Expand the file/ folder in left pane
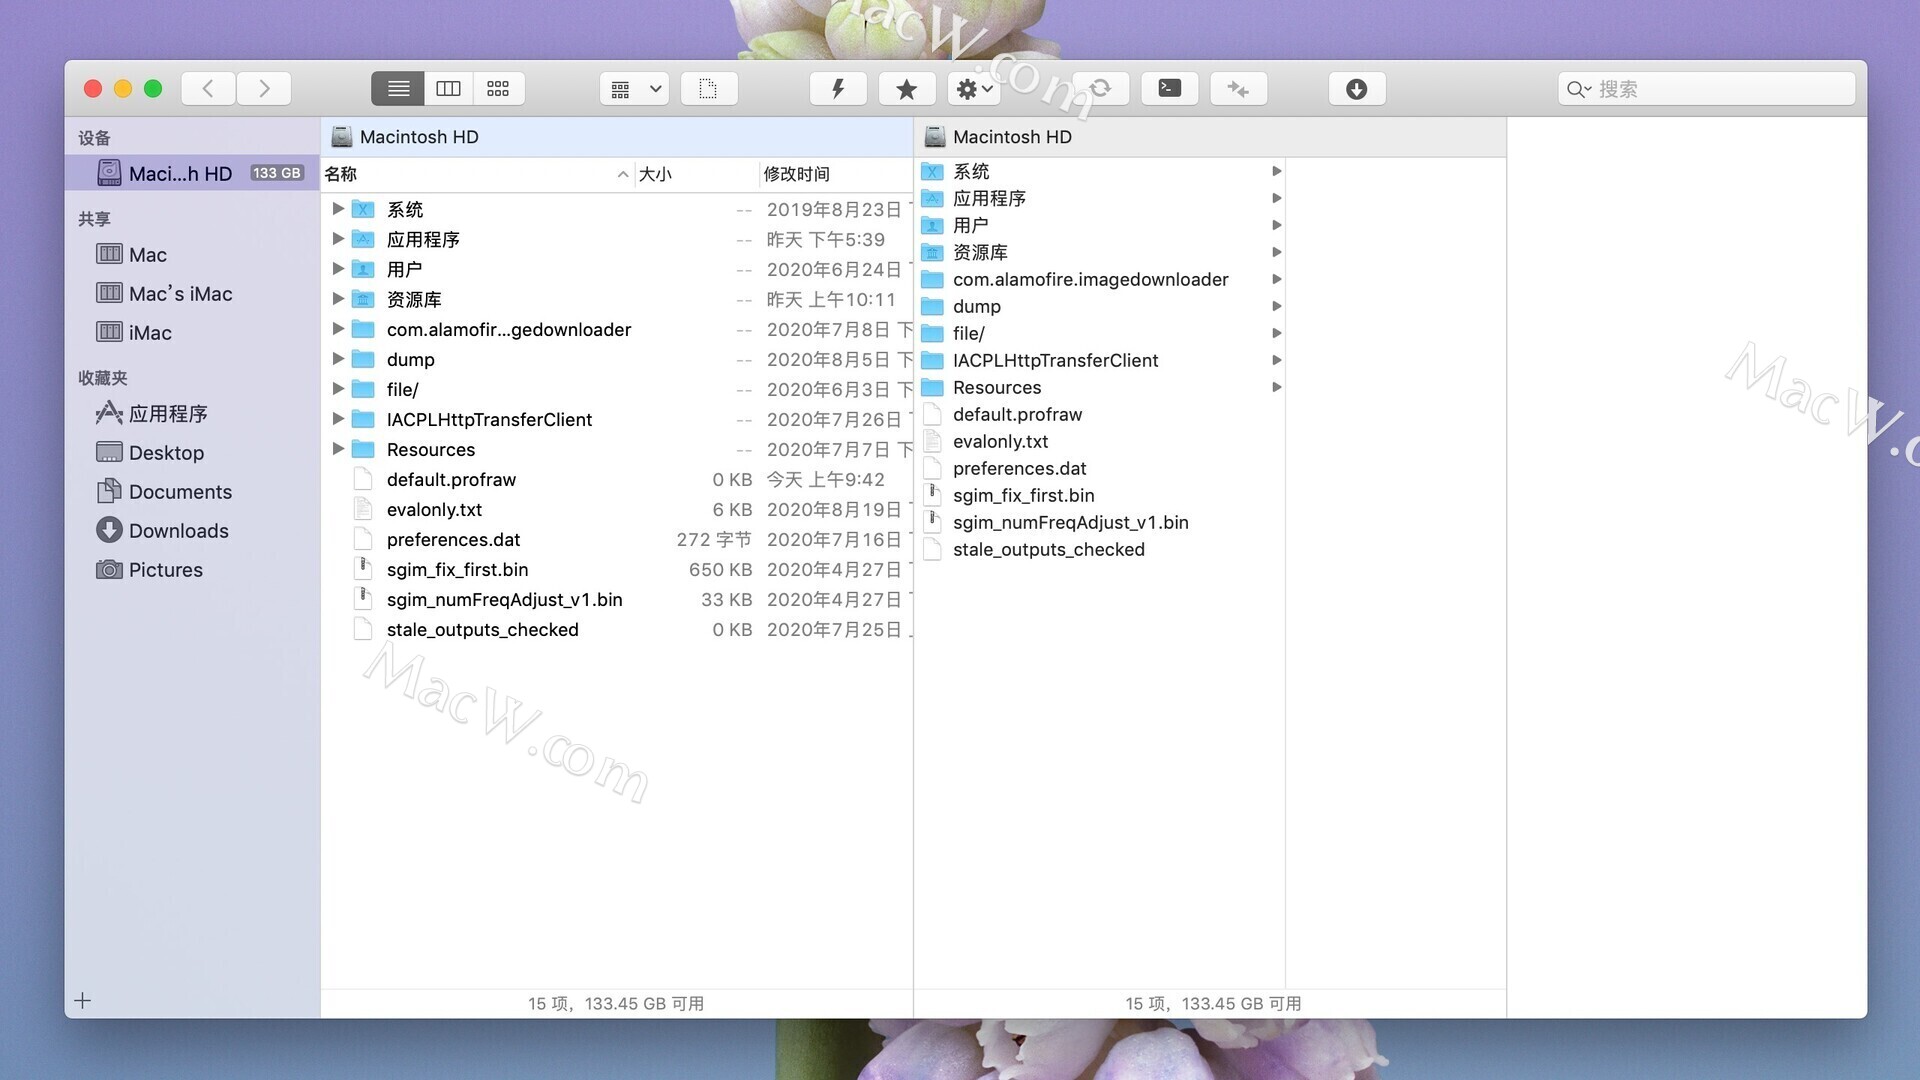The width and height of the screenshot is (1920, 1080). coord(338,389)
